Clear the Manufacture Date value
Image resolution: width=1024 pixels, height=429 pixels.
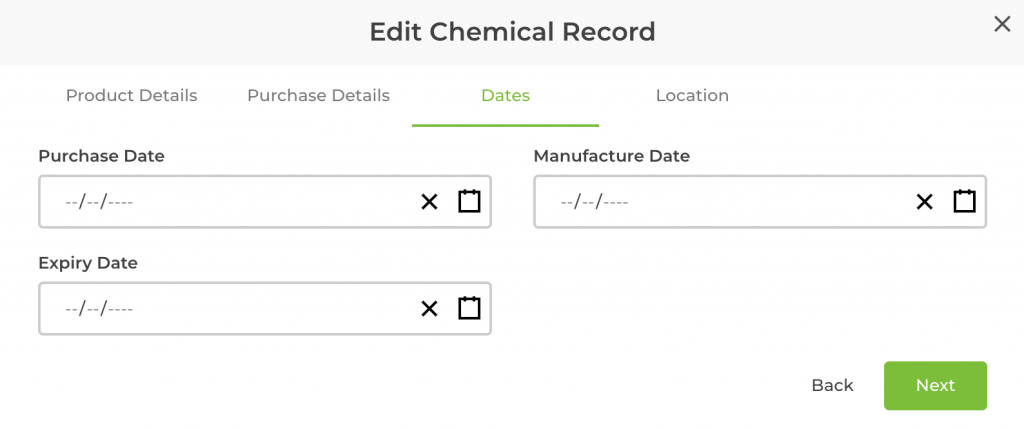[x=924, y=202]
